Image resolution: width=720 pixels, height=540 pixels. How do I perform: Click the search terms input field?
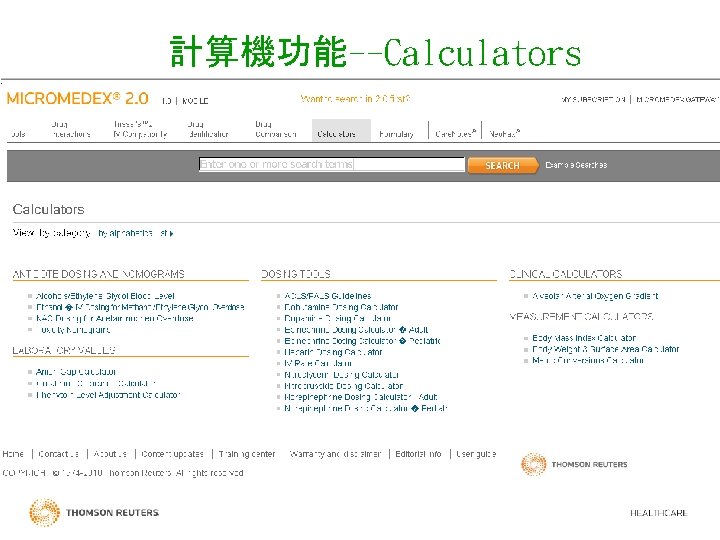tap(332, 164)
